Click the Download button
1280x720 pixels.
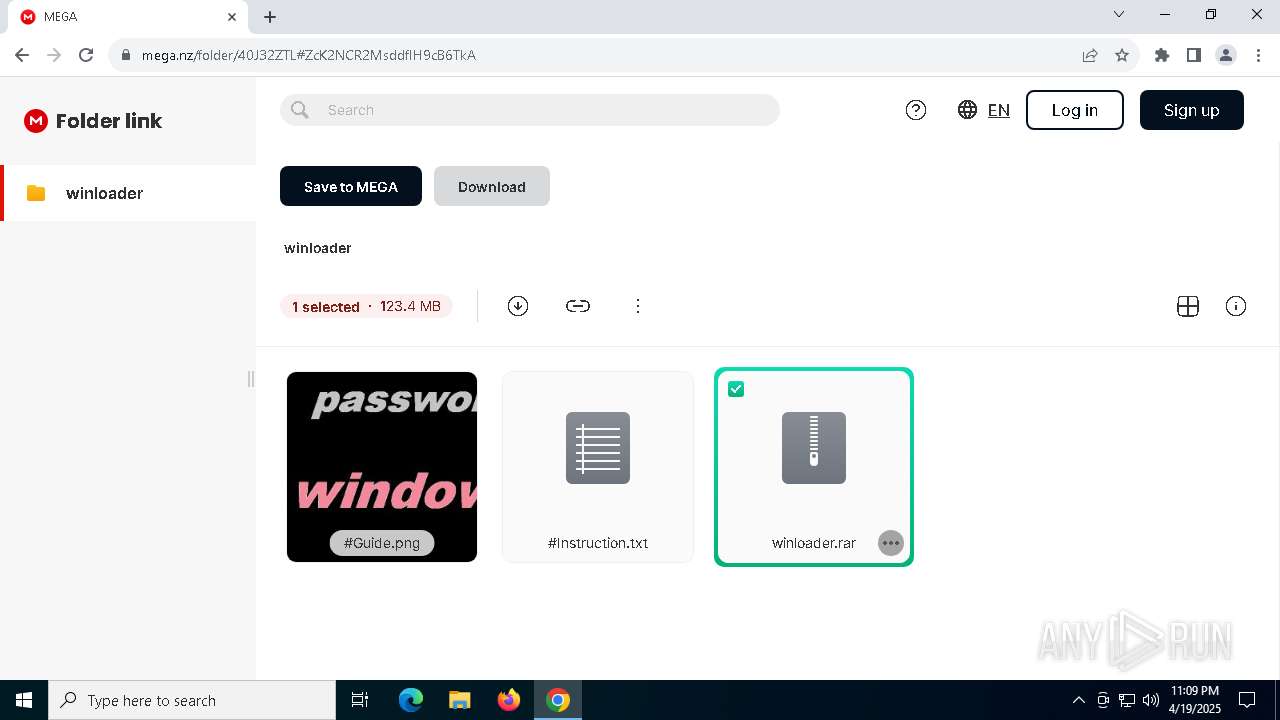(x=492, y=186)
